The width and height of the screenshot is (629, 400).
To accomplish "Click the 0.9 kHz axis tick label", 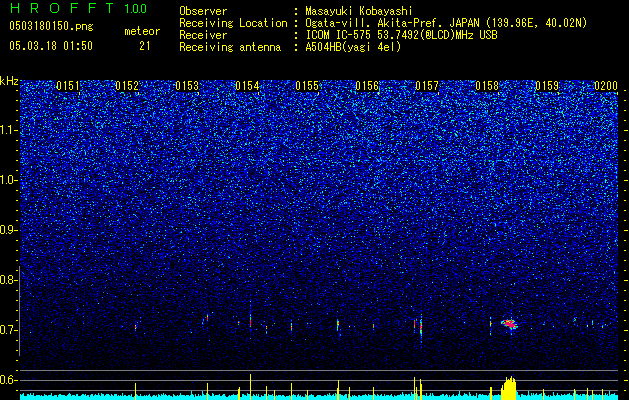I will [8, 230].
